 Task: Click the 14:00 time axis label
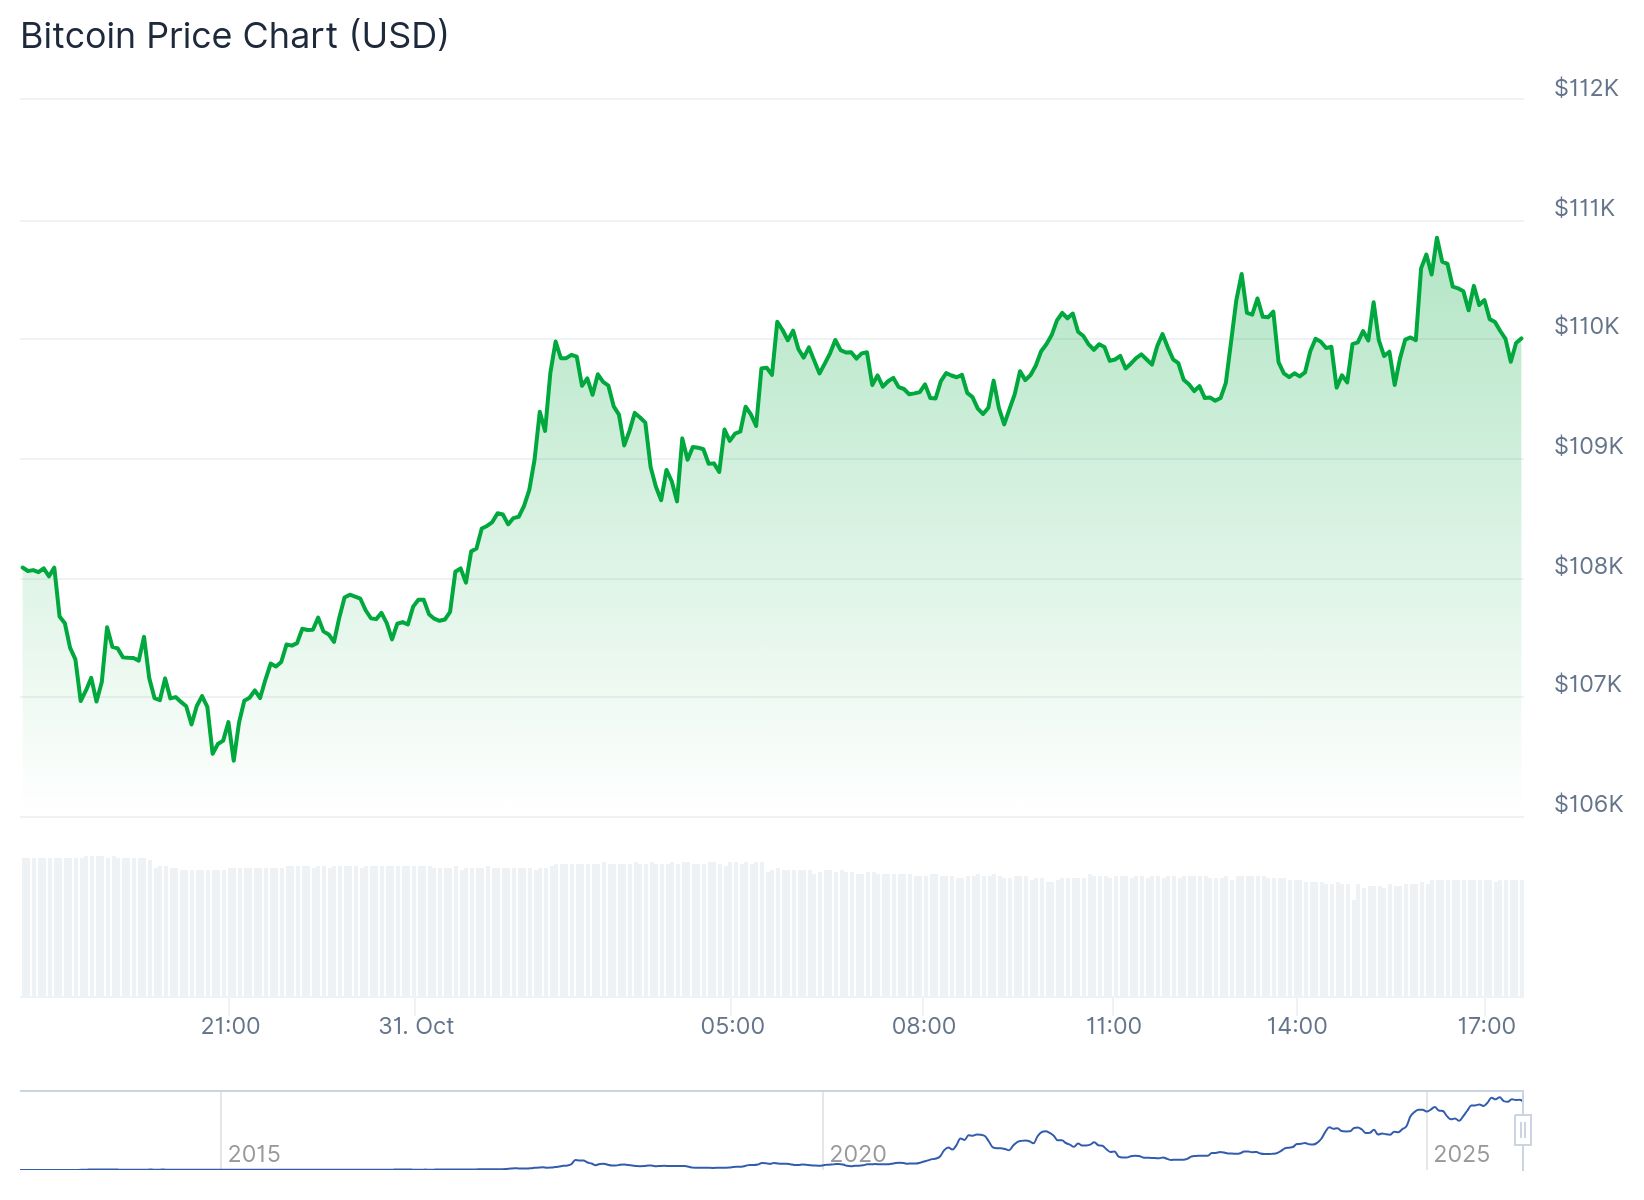(x=1296, y=1026)
